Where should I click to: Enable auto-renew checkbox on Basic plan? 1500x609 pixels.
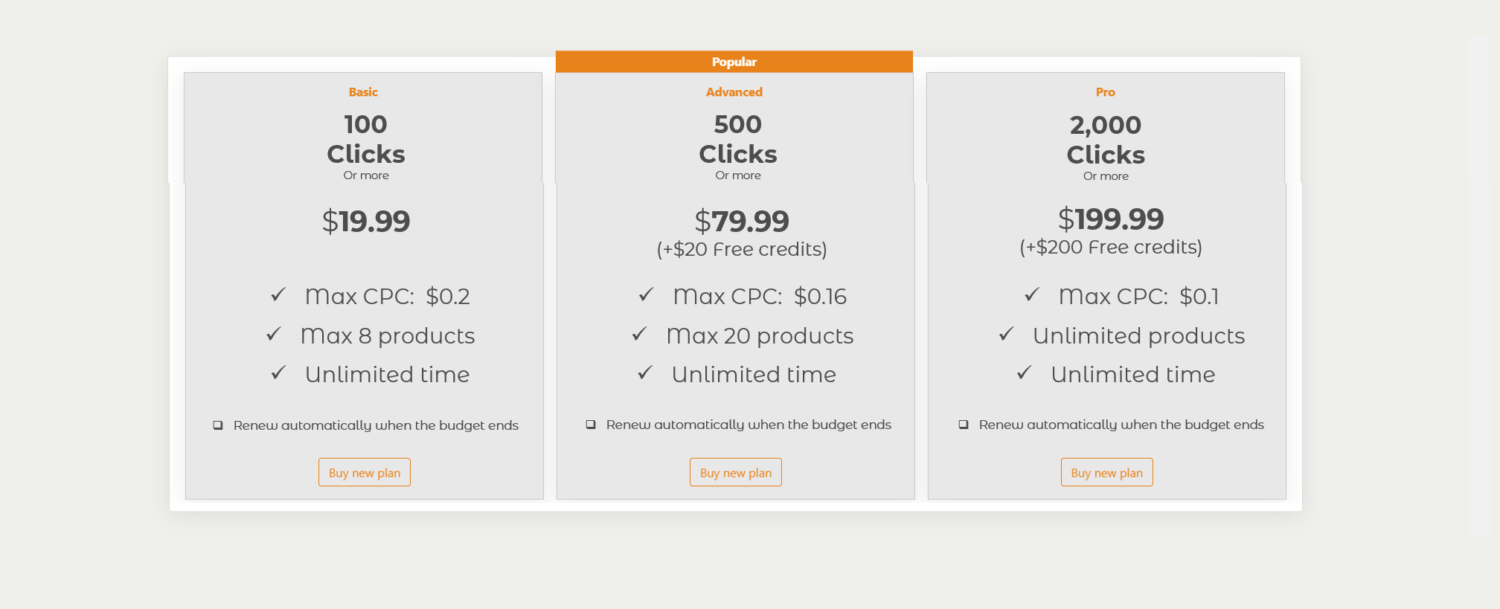[x=218, y=425]
